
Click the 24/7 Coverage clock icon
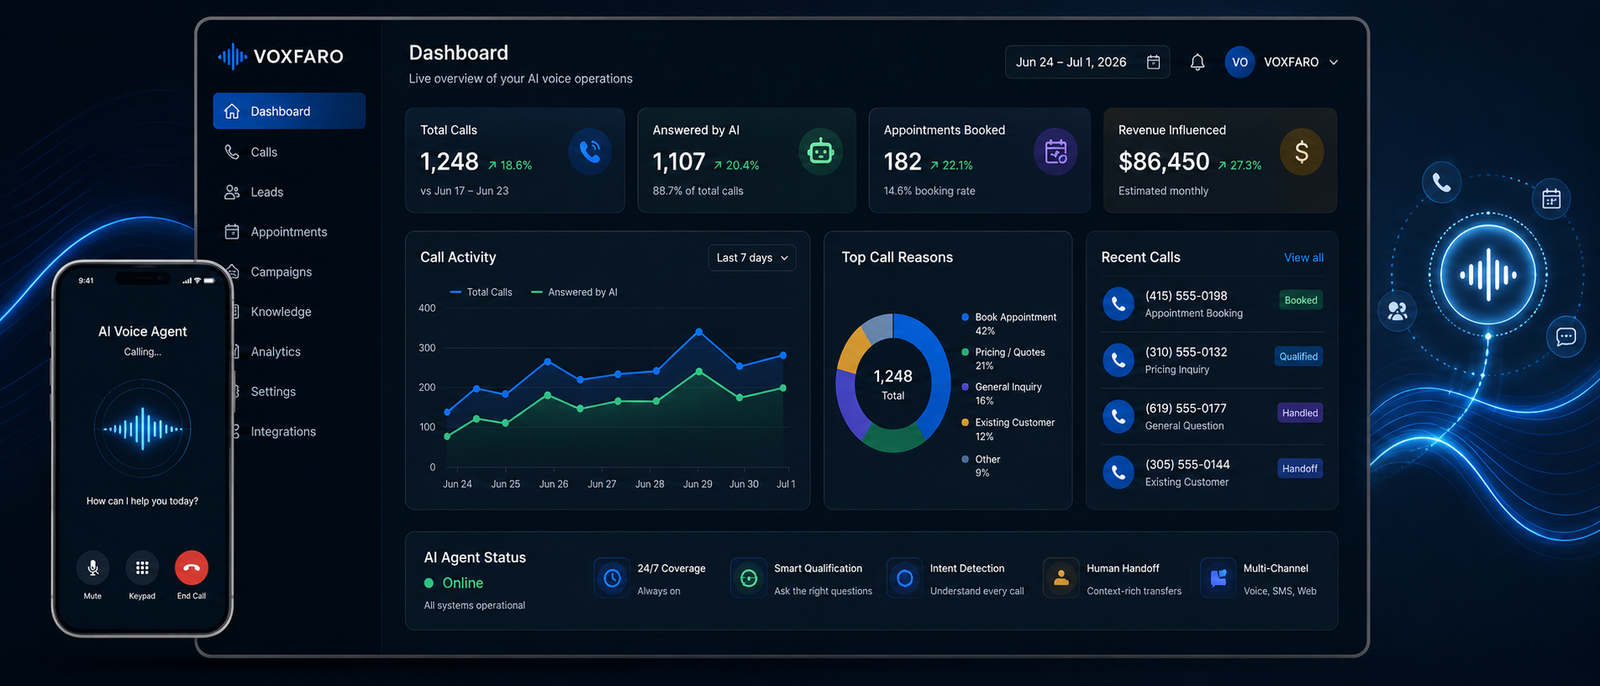click(x=612, y=578)
